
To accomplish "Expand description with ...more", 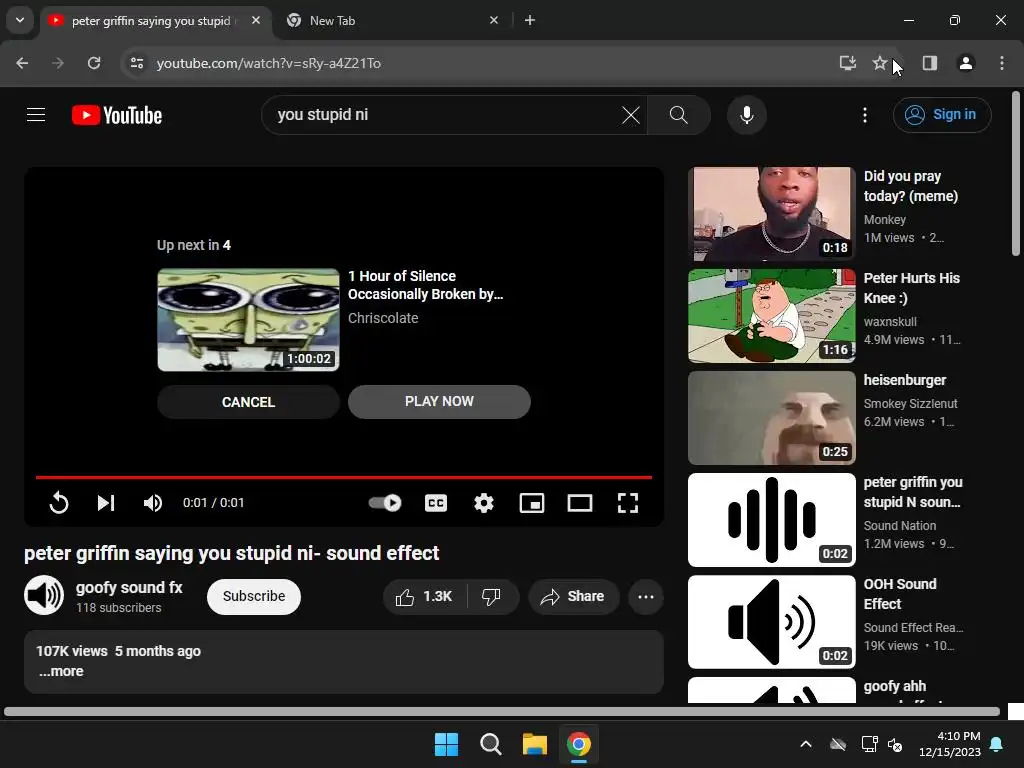I will coord(61,671).
